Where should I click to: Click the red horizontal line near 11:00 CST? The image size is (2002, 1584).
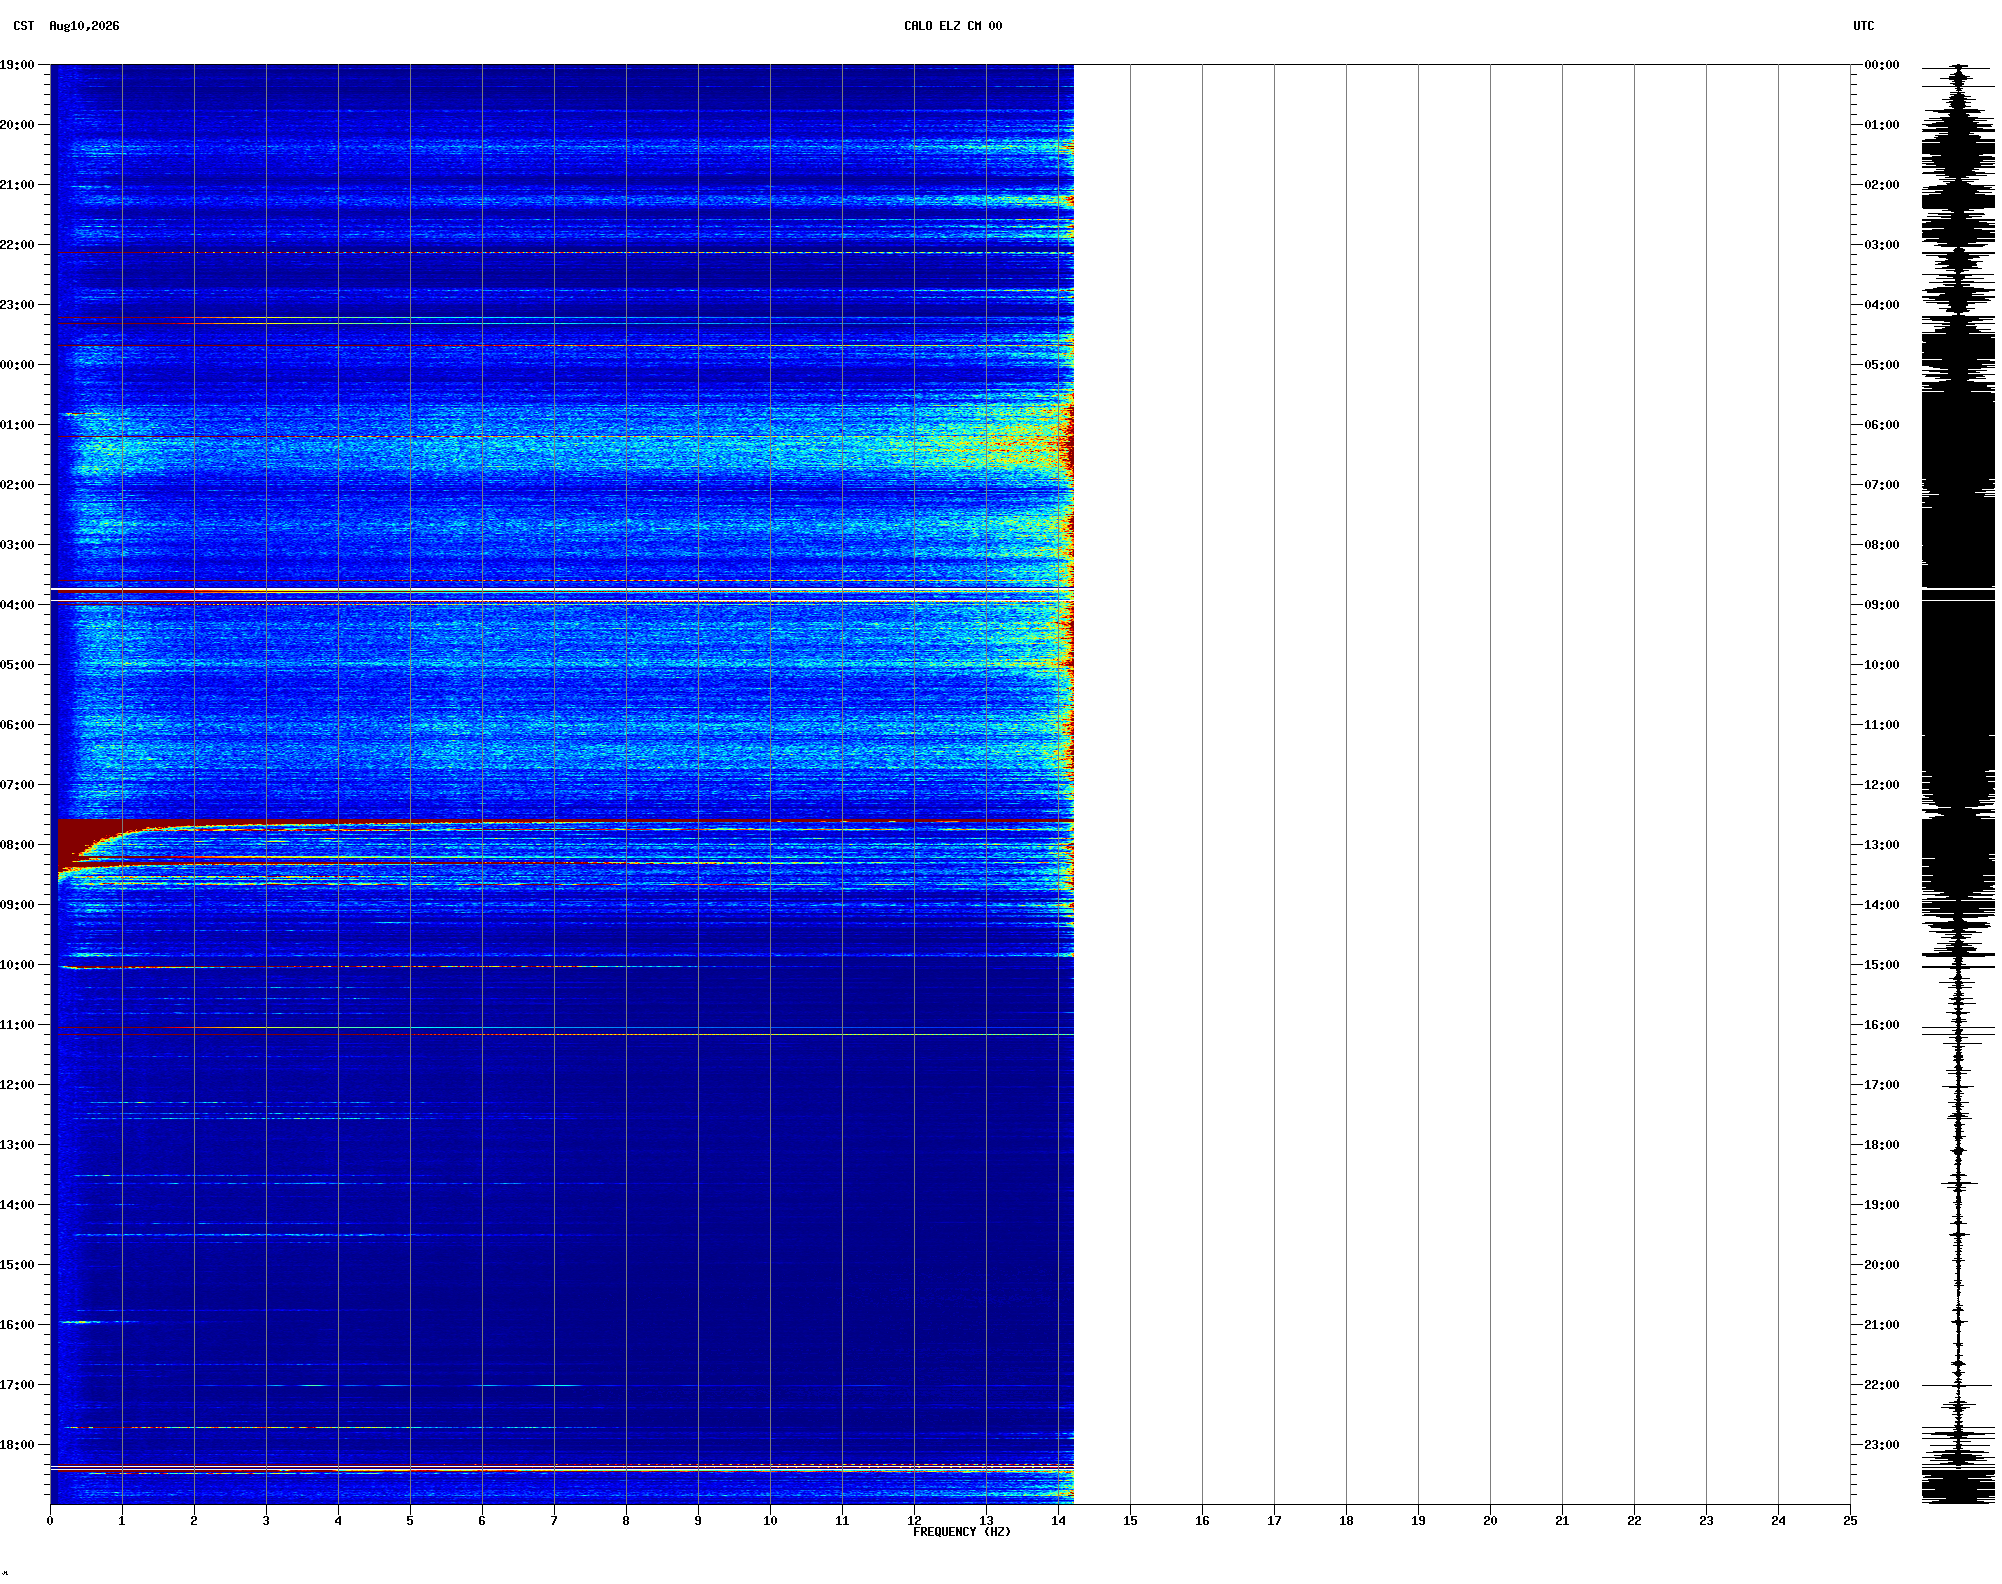point(562,1034)
